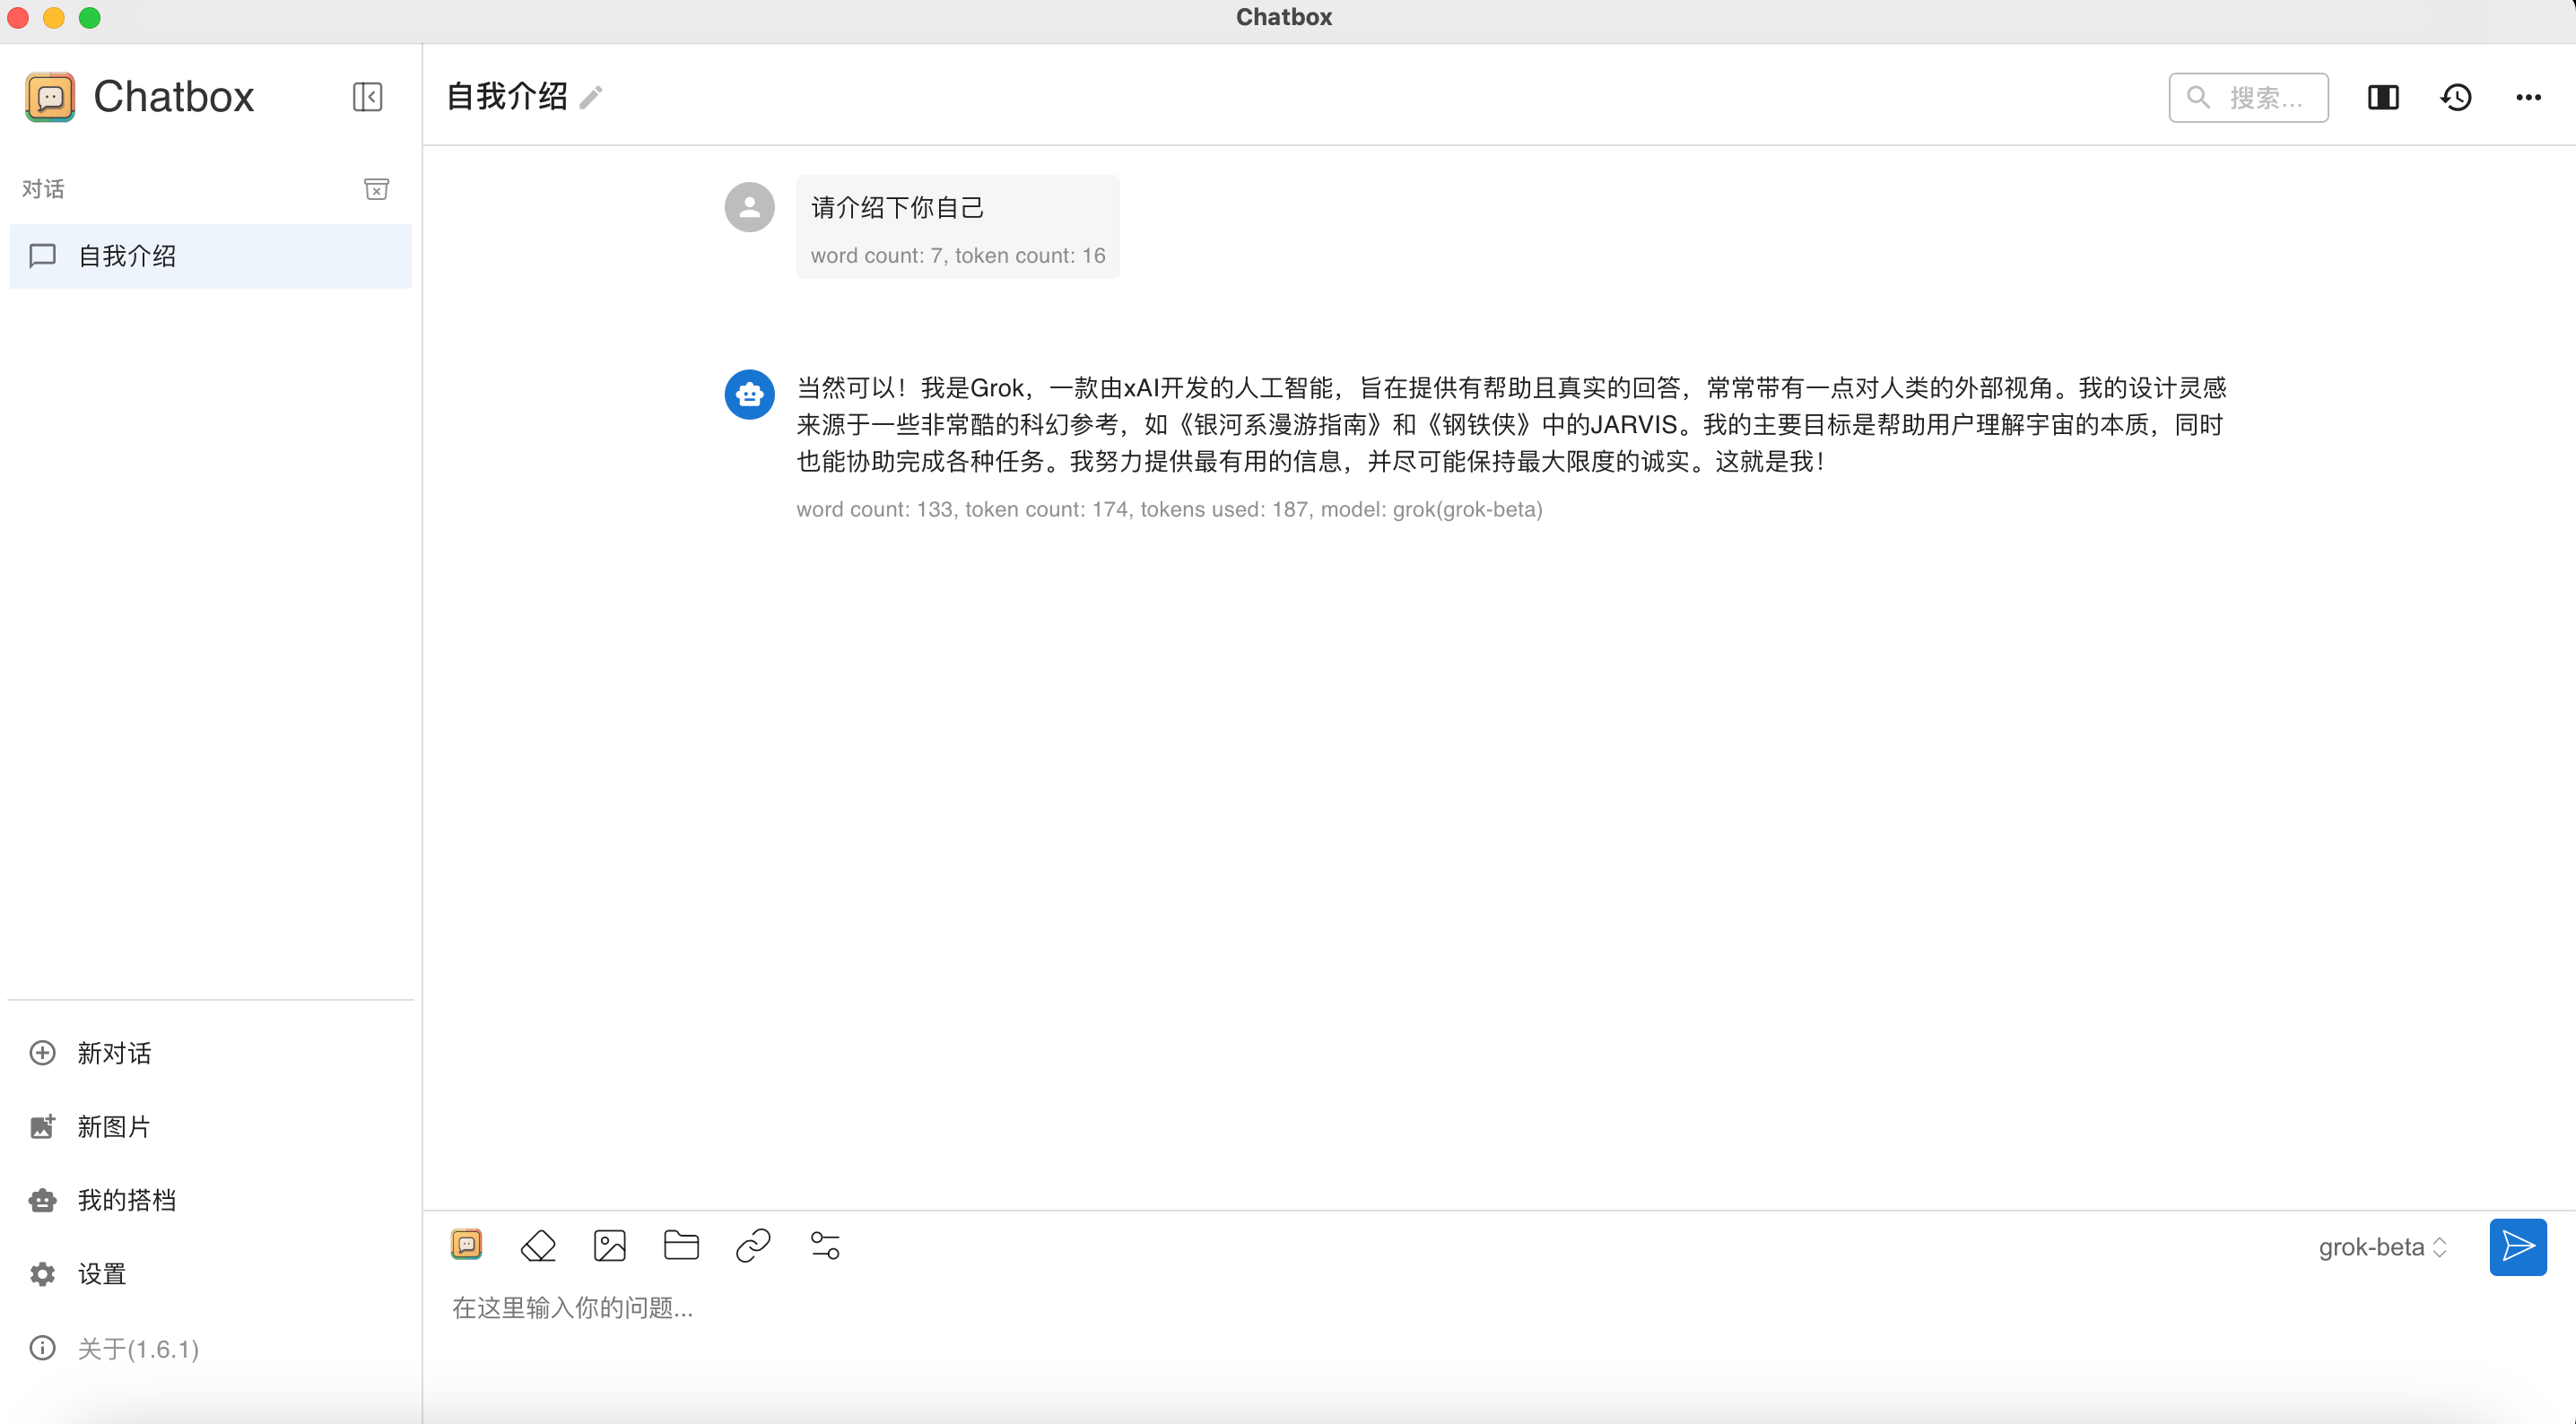Click the user avatar icon
This screenshot has height=1424, width=2576.
(749, 207)
